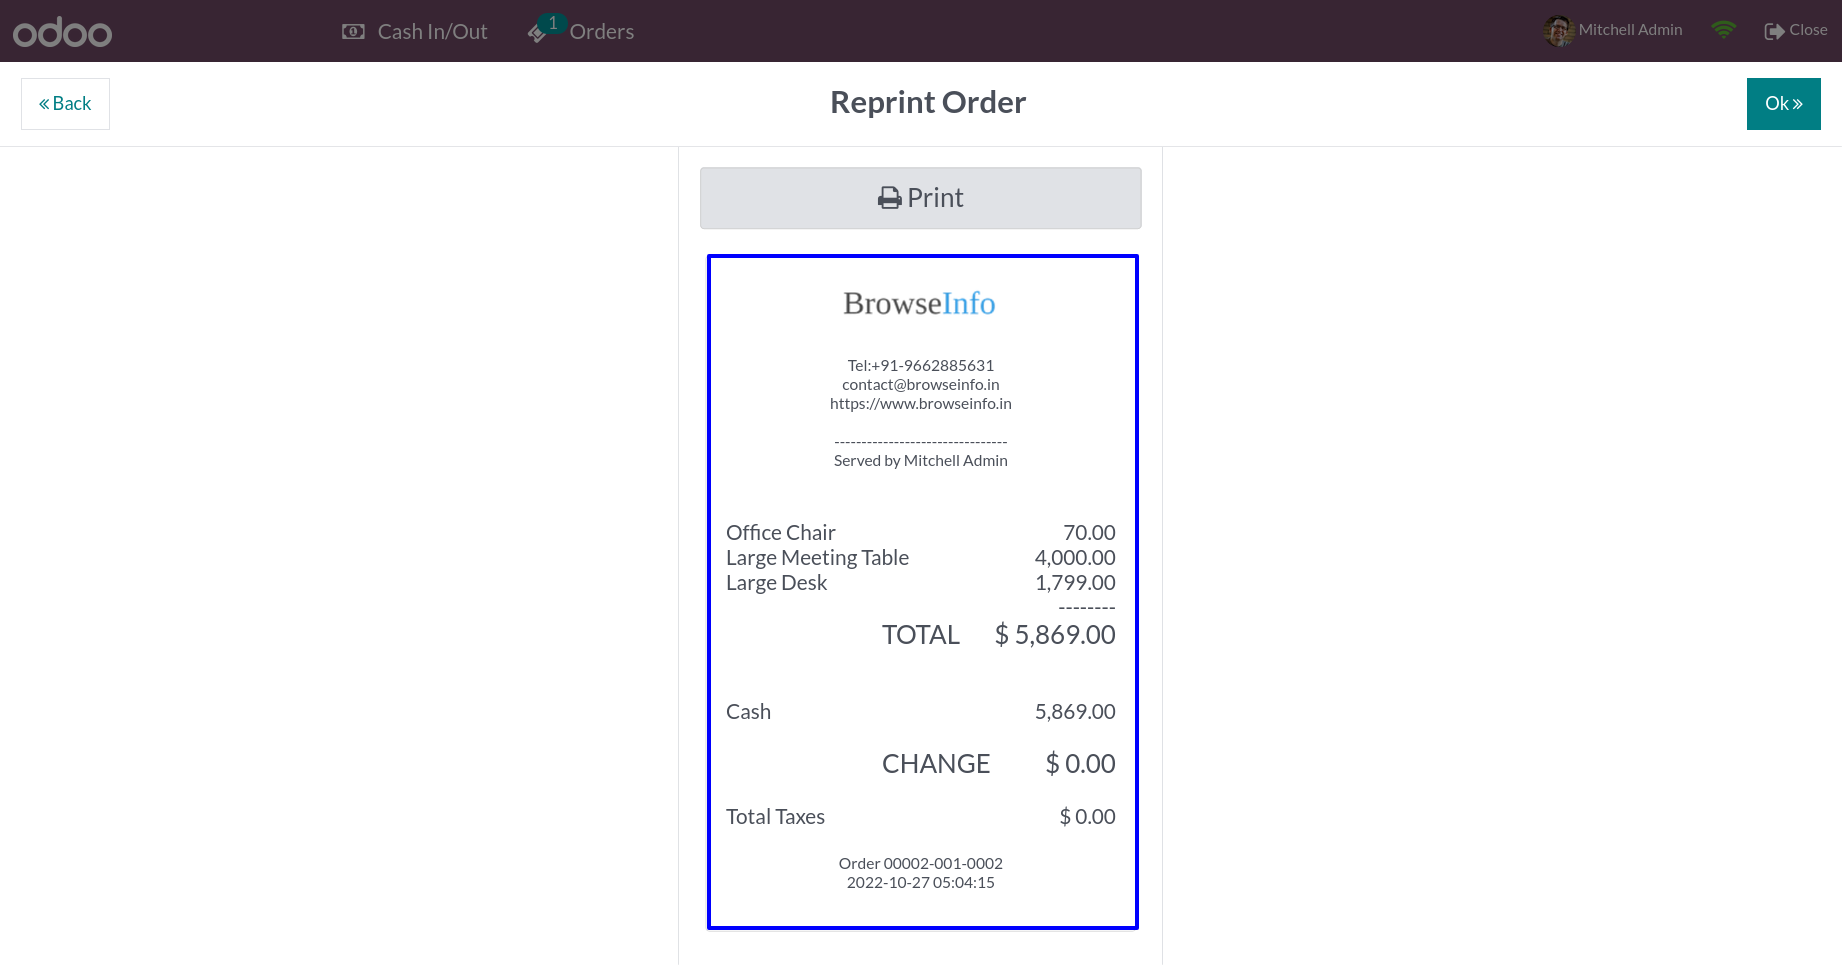Click the Orders ticket icon badge
This screenshot has width=1842, height=965.
546,28
